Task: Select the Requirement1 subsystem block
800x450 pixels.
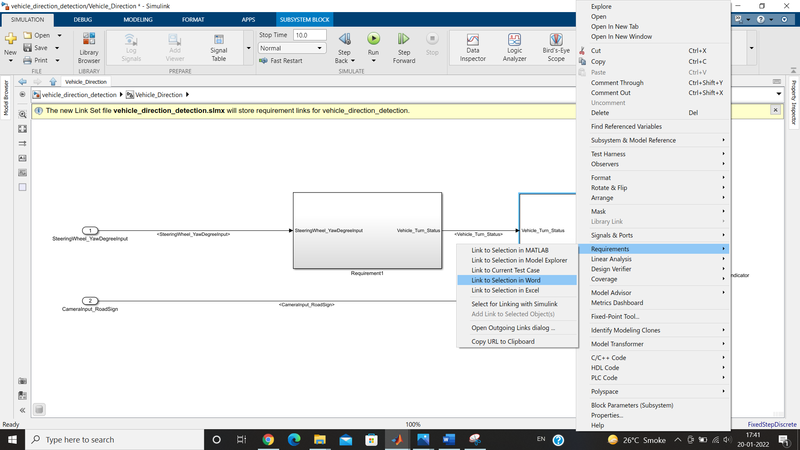Action: pos(367,231)
